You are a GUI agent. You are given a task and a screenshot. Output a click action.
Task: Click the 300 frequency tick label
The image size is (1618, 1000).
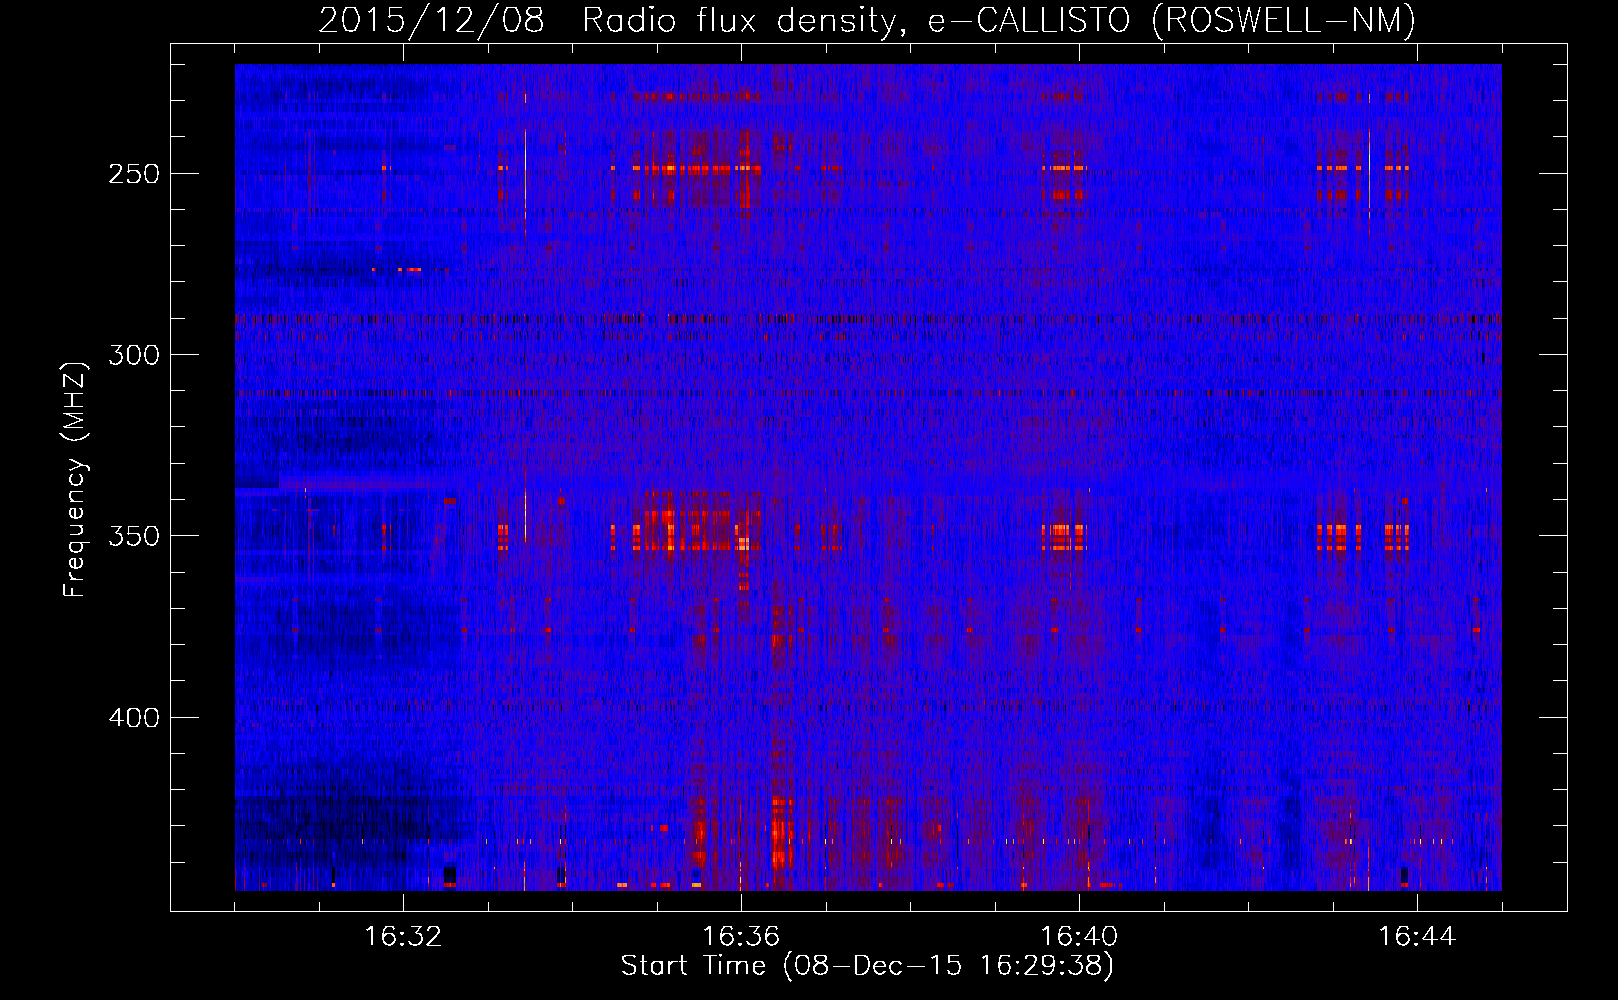134,355
